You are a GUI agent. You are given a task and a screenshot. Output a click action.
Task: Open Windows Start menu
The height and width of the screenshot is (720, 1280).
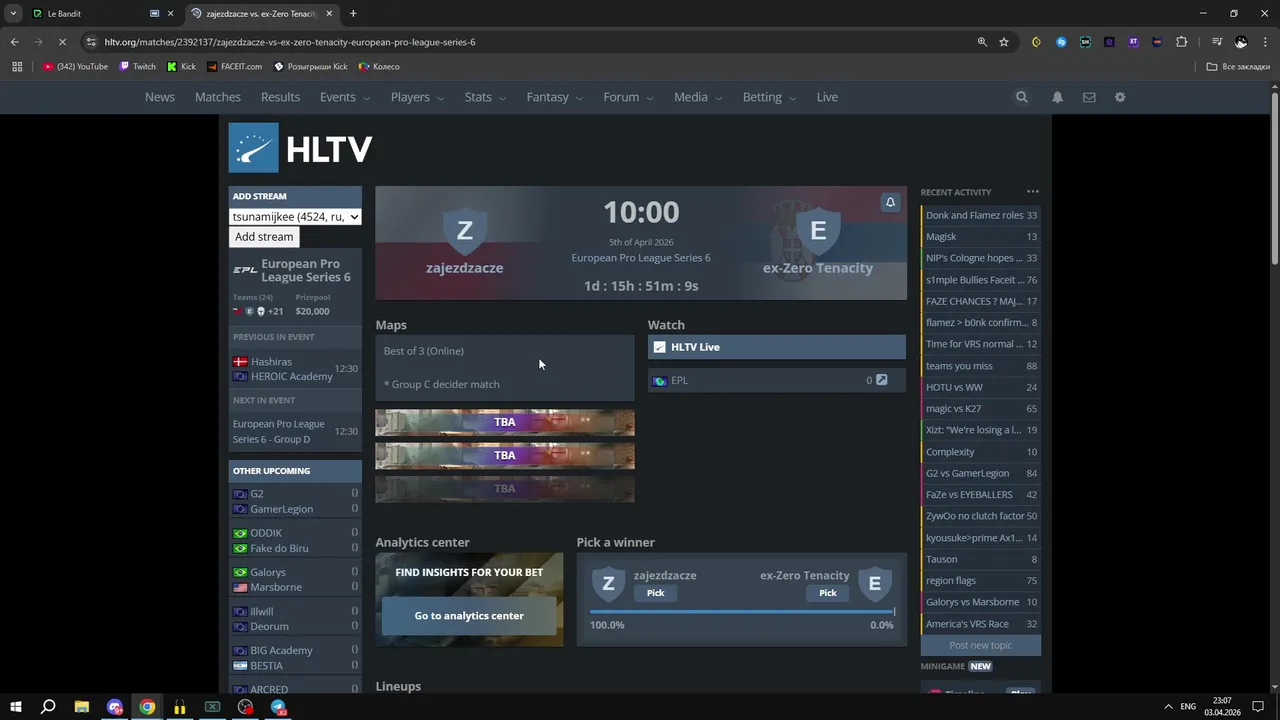coord(16,707)
